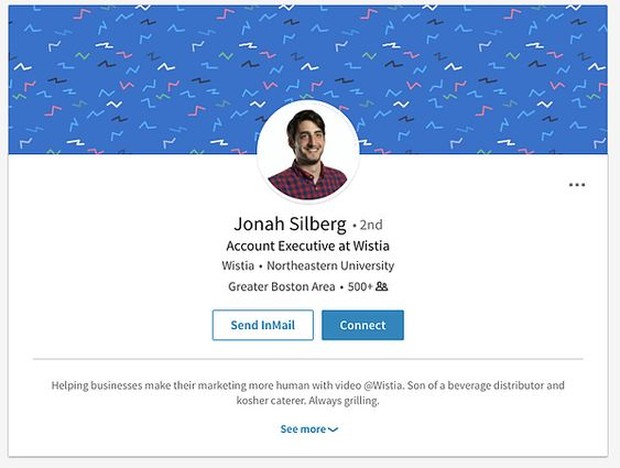This screenshot has width=620, height=468.
Task: Click the 2nd degree connection badge
Action: point(371,225)
